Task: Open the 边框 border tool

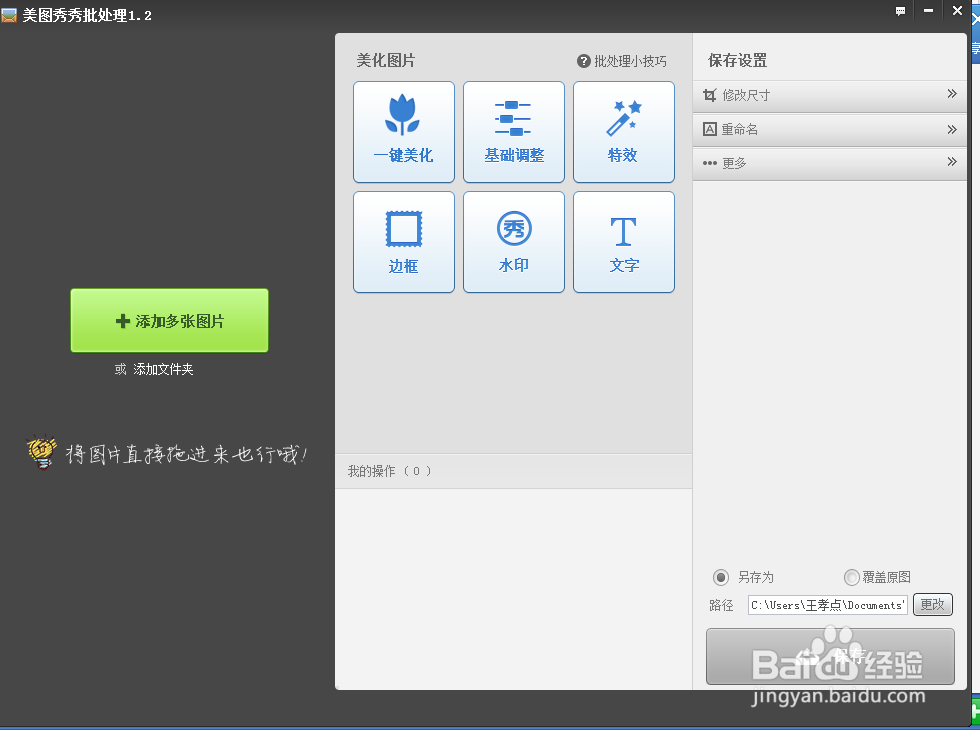Action: click(403, 241)
